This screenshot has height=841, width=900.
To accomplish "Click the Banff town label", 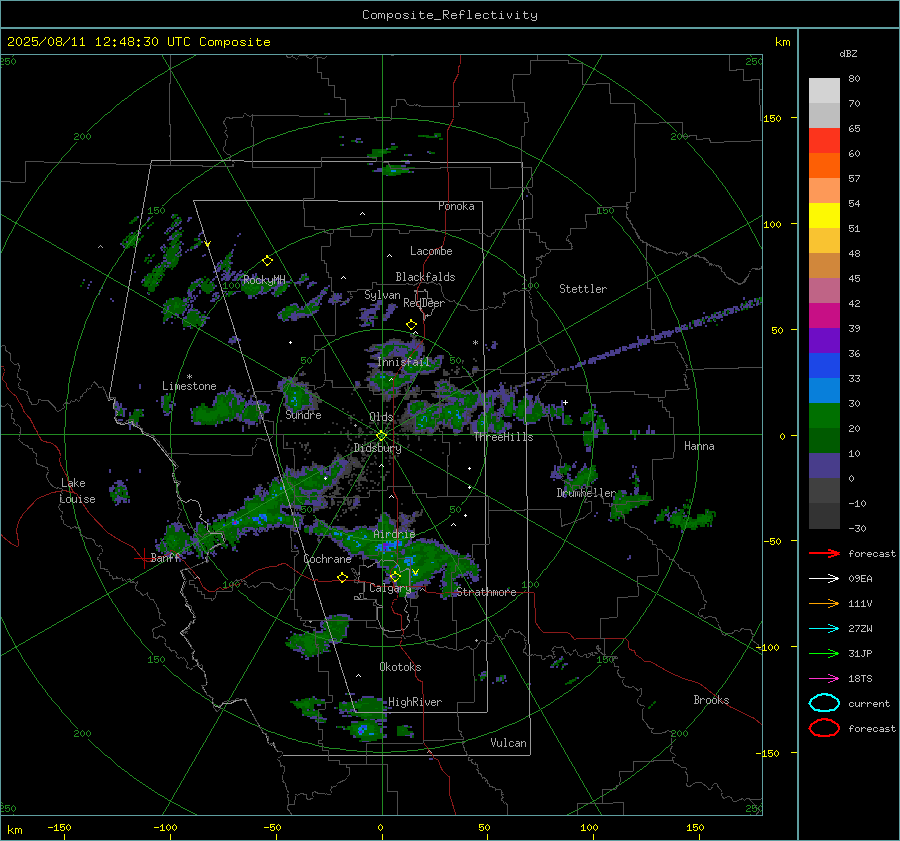I will click(x=165, y=558).
